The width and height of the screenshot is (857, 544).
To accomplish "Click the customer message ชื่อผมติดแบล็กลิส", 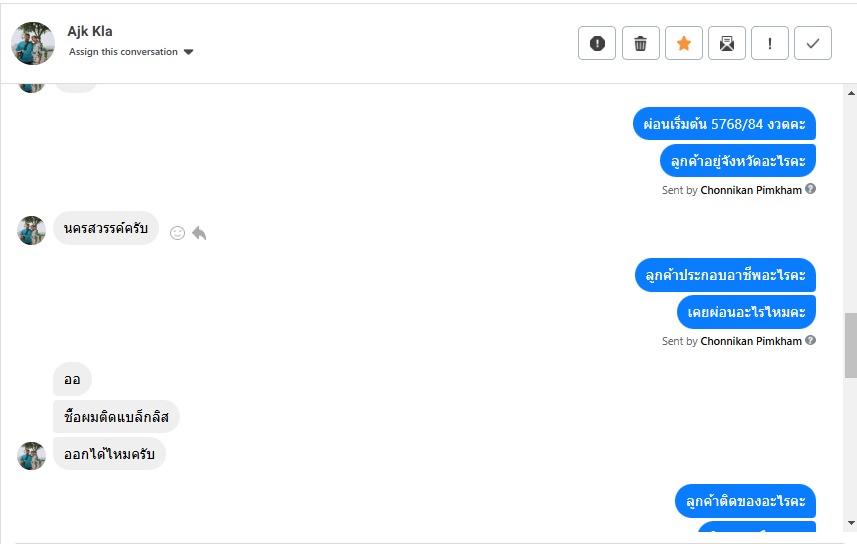I will pyautogui.click(x=116, y=417).
